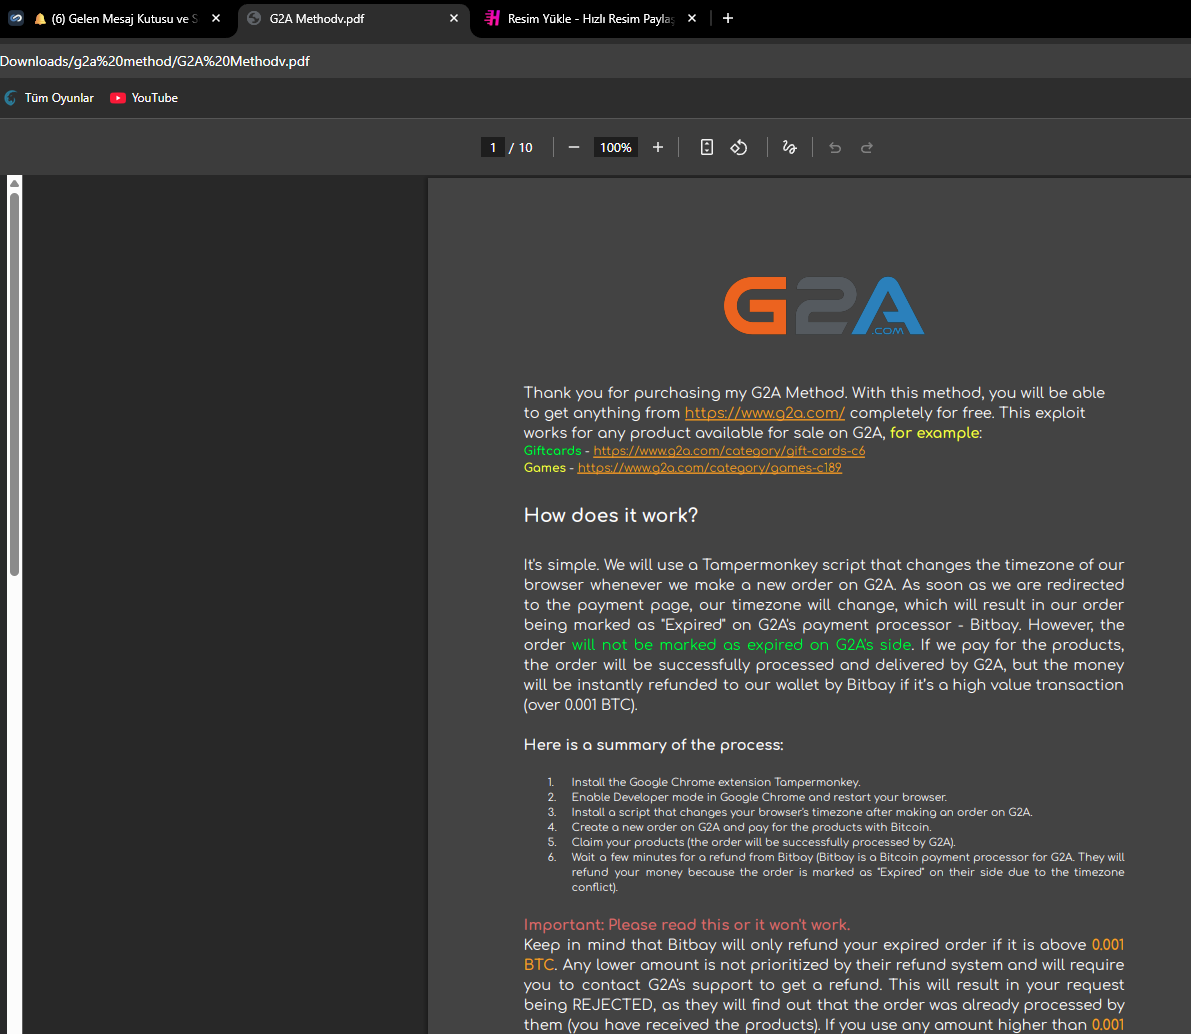This screenshot has width=1191, height=1034.
Task: Click the vertical scrollbar thumb
Action: 14,384
